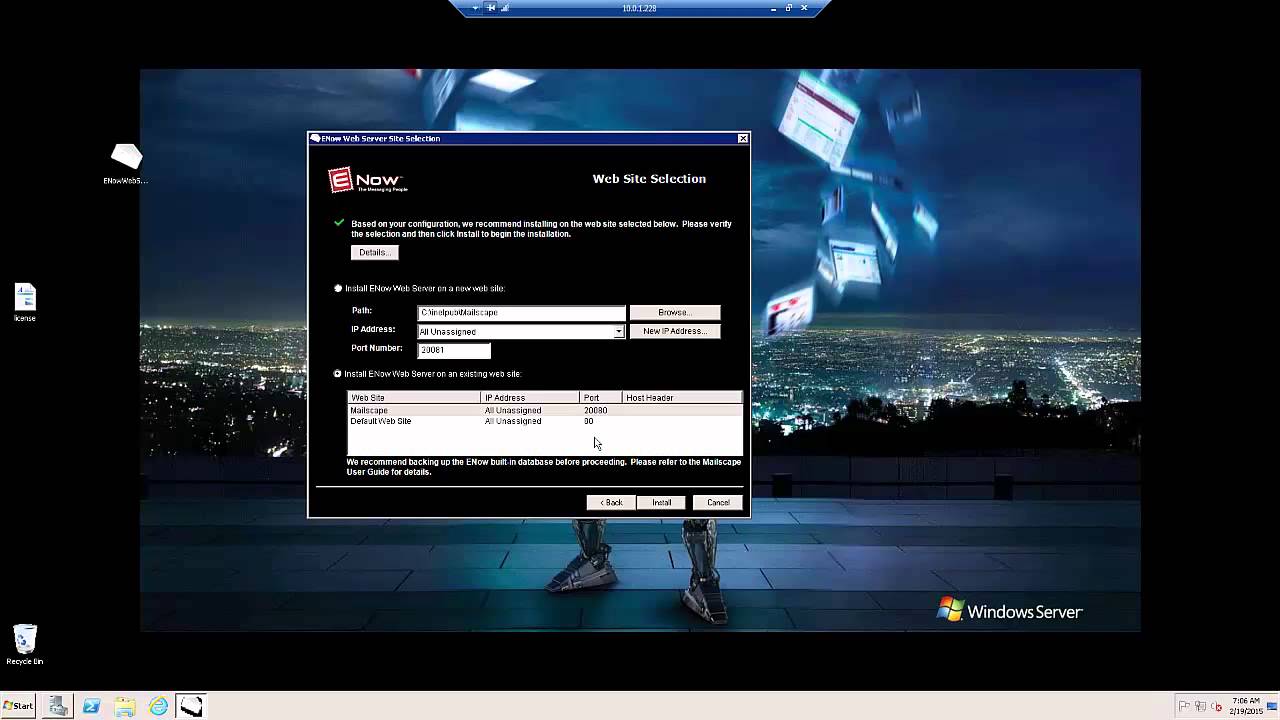Open the Recycle Bin icon
1280x720 pixels.
(25, 645)
